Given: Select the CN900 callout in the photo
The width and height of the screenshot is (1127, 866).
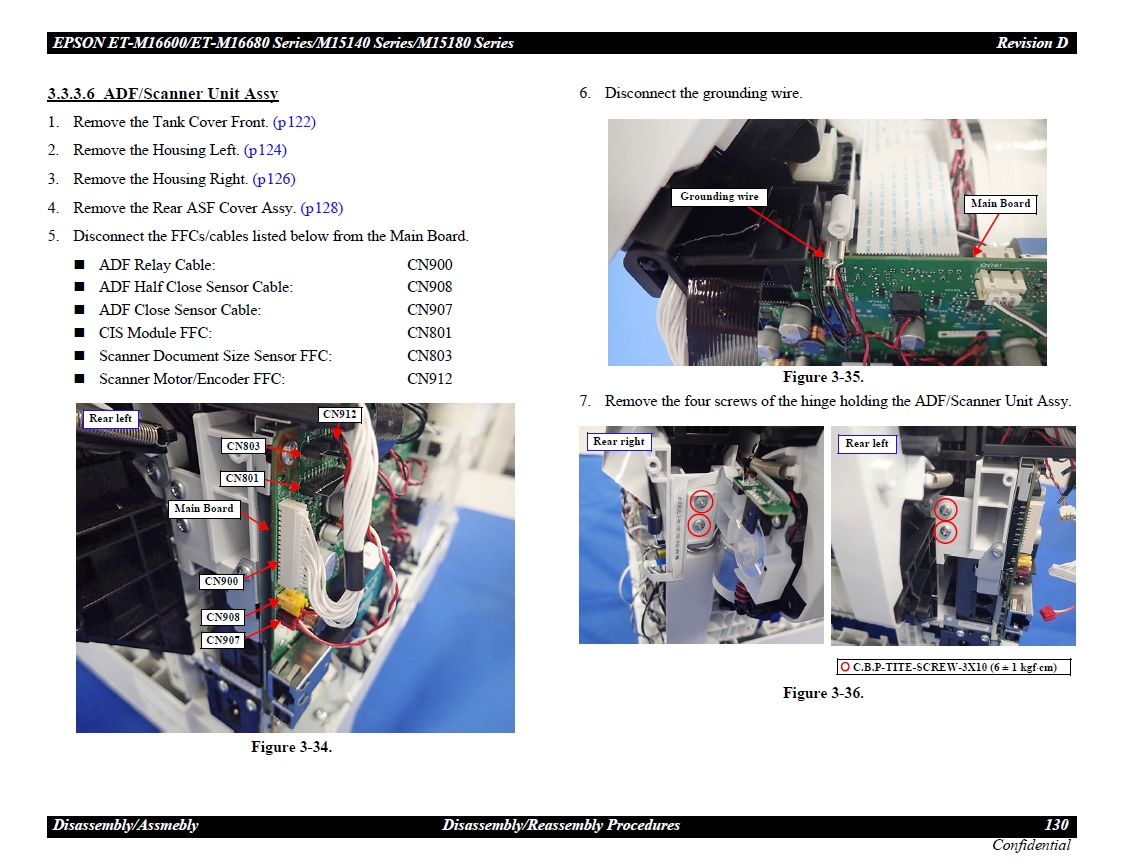Looking at the screenshot, I should [x=222, y=581].
